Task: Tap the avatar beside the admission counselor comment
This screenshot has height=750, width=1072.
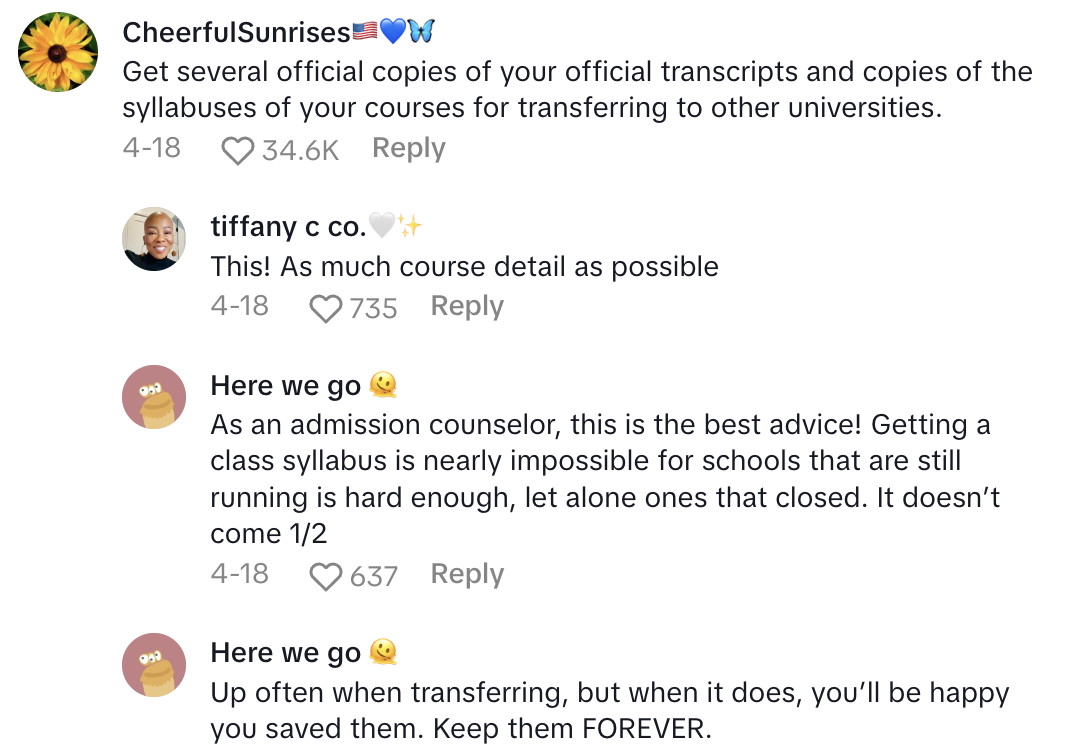Action: (154, 397)
